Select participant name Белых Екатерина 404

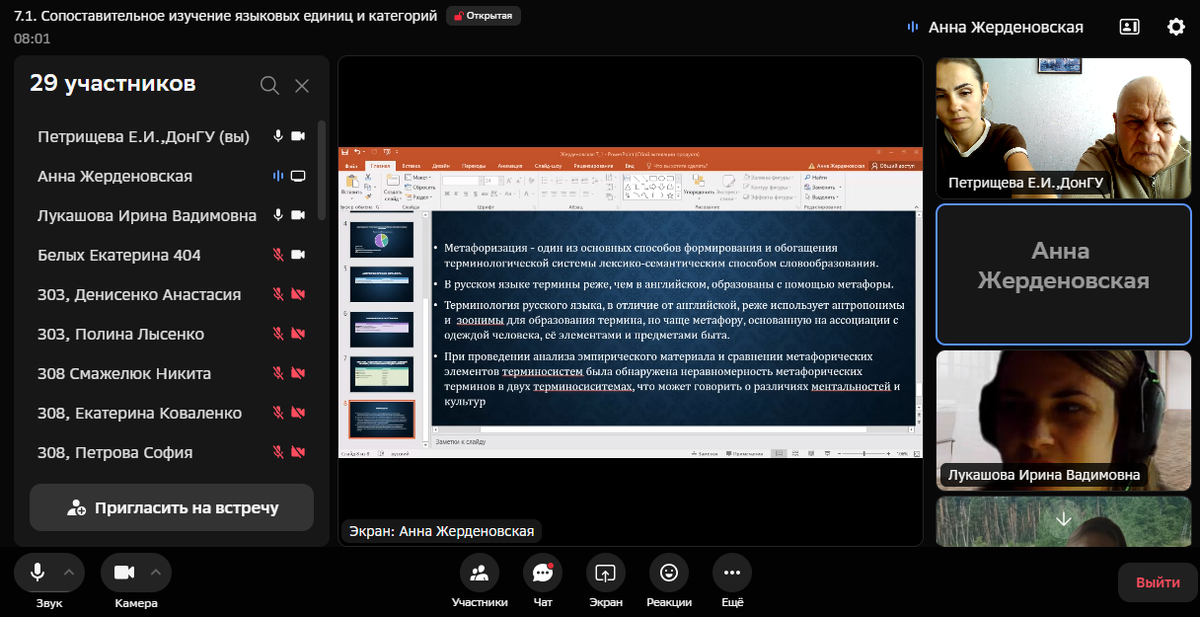tap(119, 255)
